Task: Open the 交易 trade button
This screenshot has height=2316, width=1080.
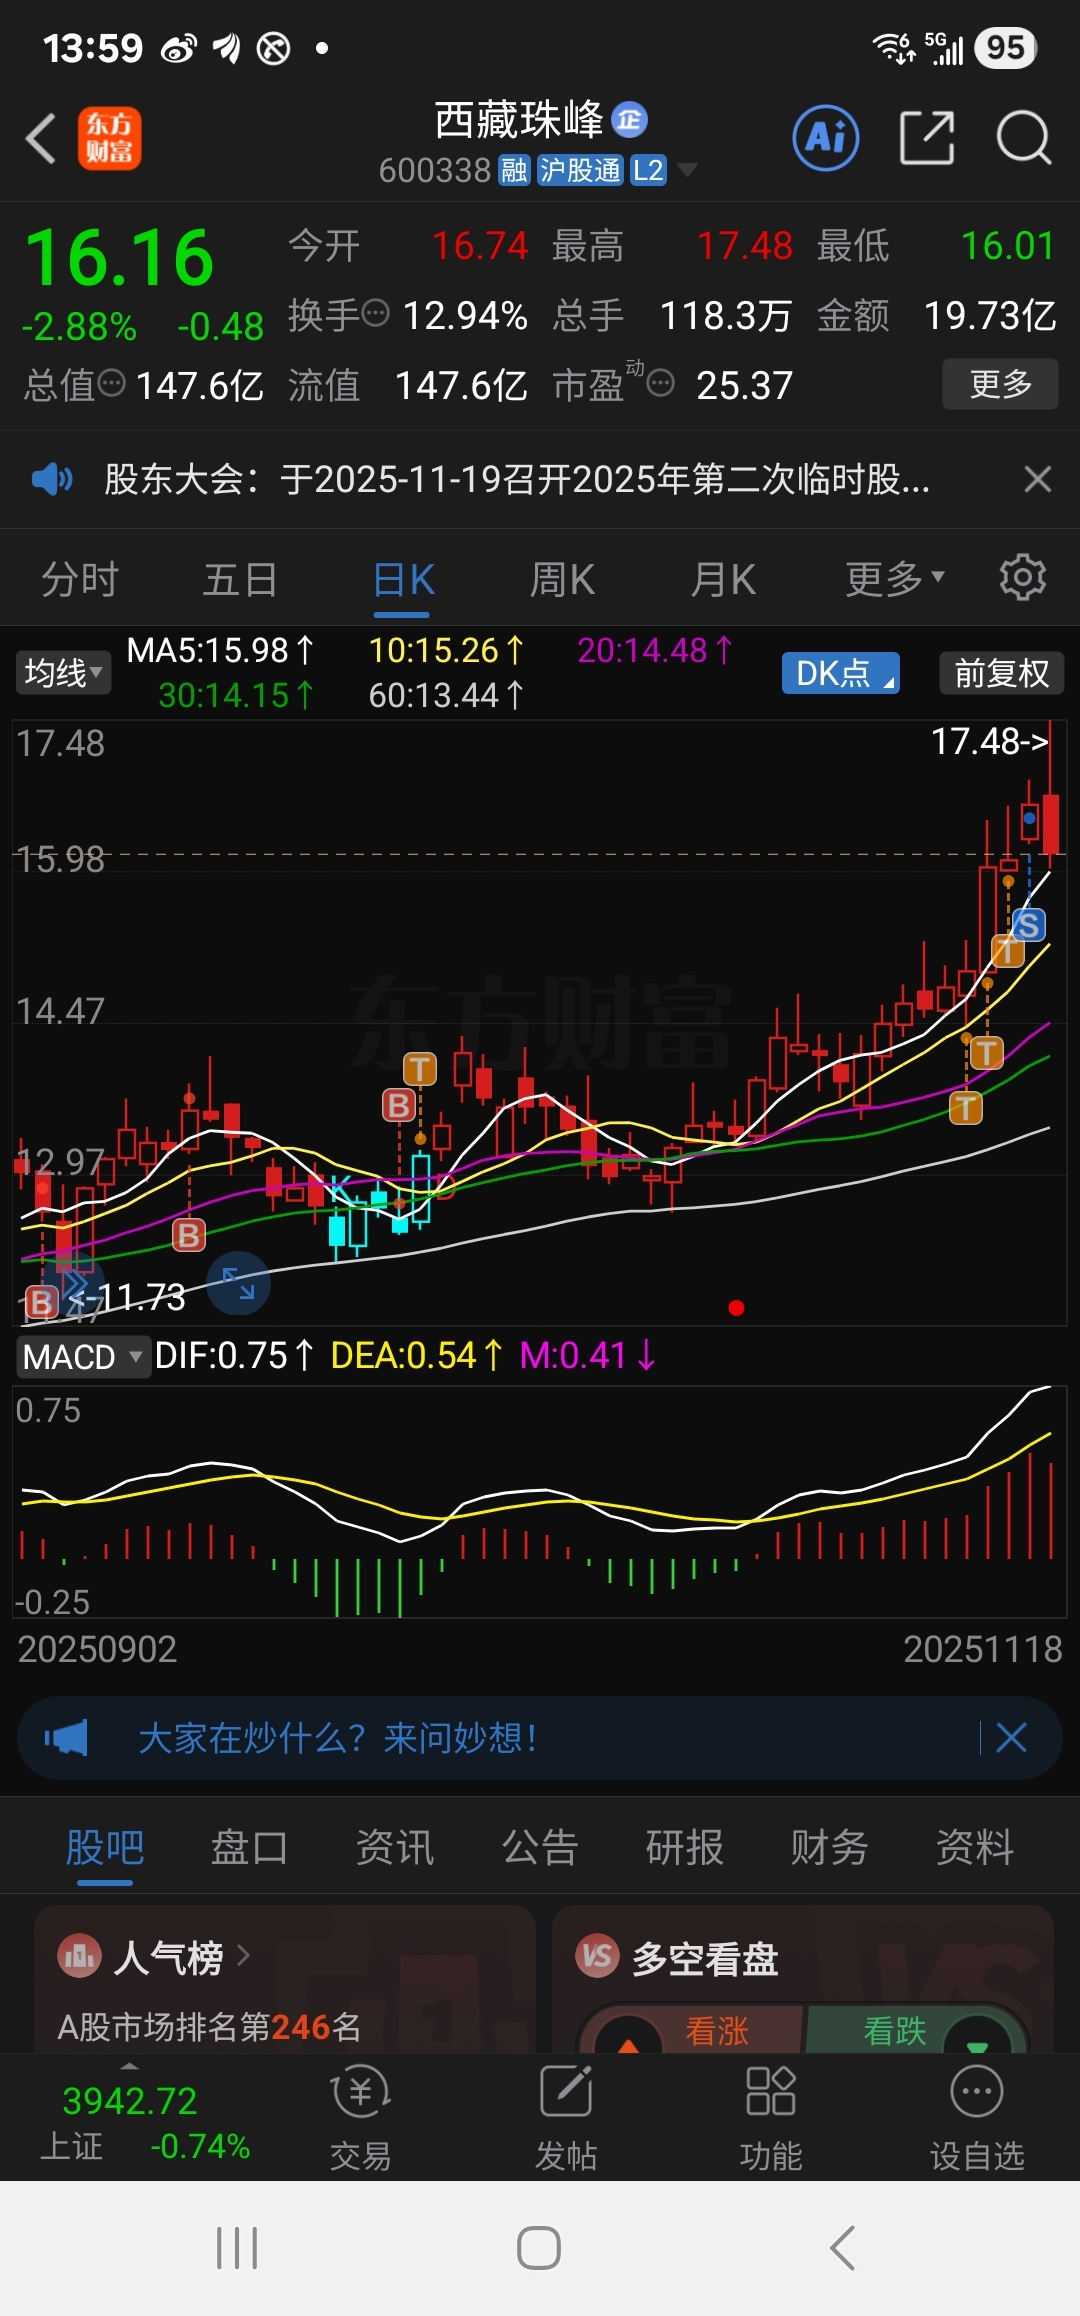Action: (x=360, y=2120)
